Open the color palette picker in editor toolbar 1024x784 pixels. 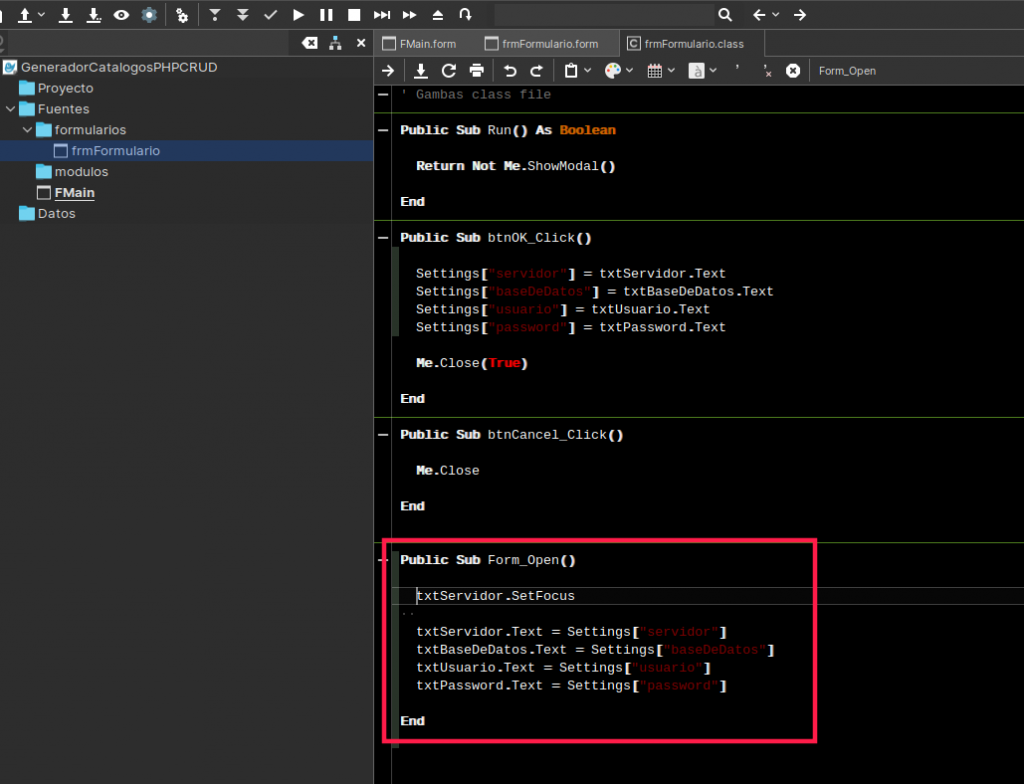pyautogui.click(x=612, y=71)
